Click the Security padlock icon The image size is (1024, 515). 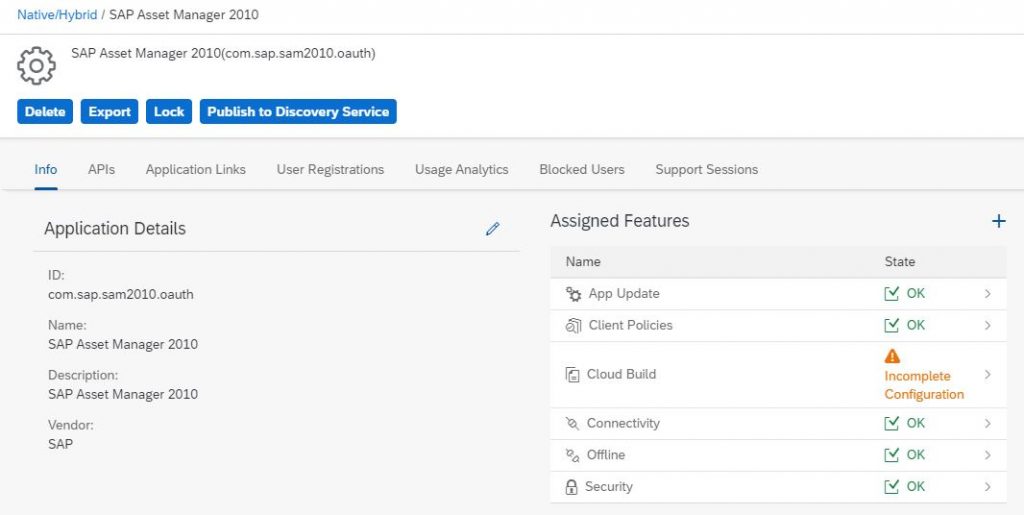(571, 487)
